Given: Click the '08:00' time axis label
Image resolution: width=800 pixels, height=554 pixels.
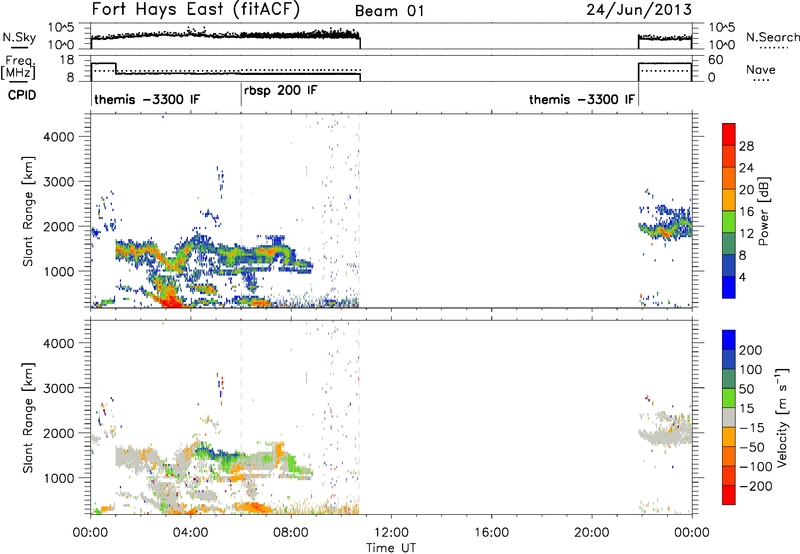Looking at the screenshot, I should click(x=291, y=533).
